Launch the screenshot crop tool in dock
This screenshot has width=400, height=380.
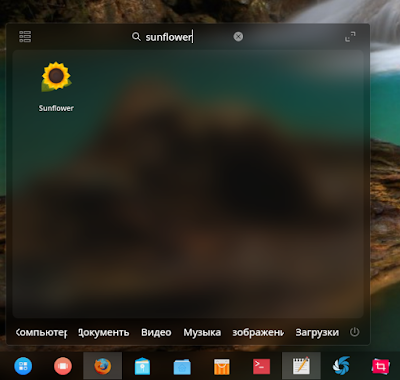(381, 366)
